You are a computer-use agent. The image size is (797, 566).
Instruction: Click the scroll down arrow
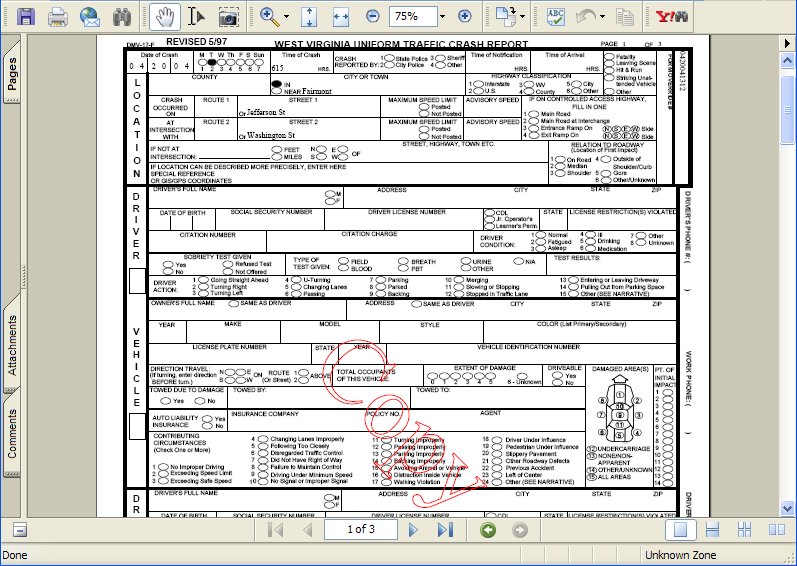point(787,508)
